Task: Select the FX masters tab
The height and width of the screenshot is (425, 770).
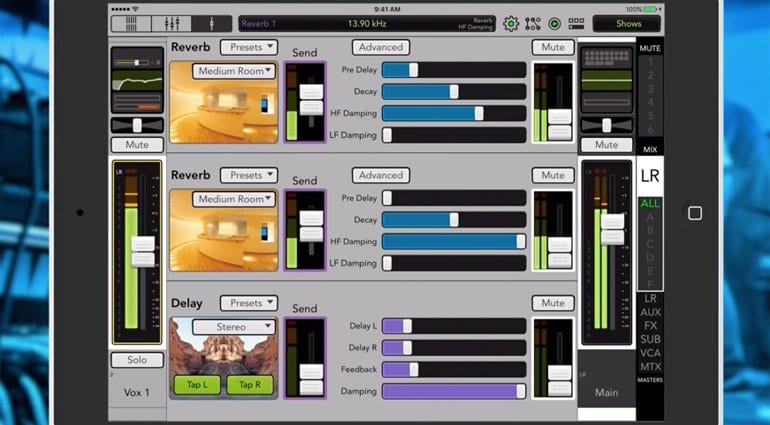Action: (x=650, y=326)
